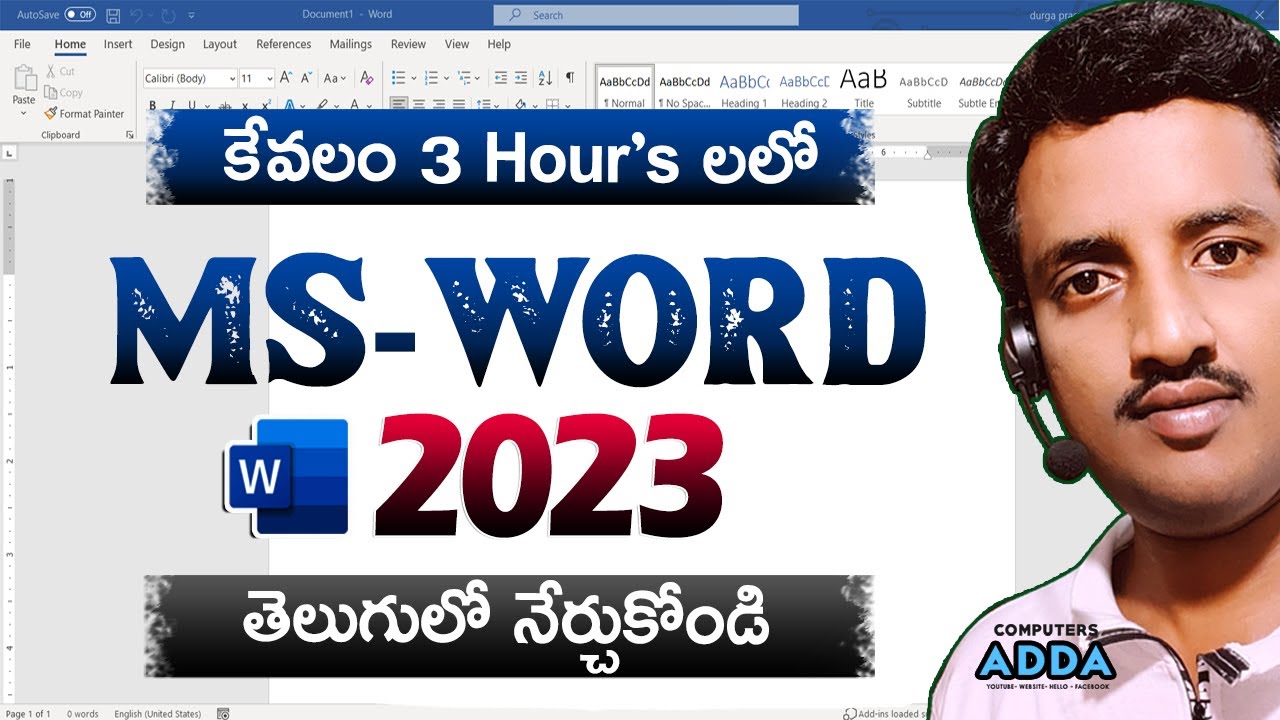Click the ruler tab selector at left corner
Screen dimensions: 1280x720
(9, 153)
